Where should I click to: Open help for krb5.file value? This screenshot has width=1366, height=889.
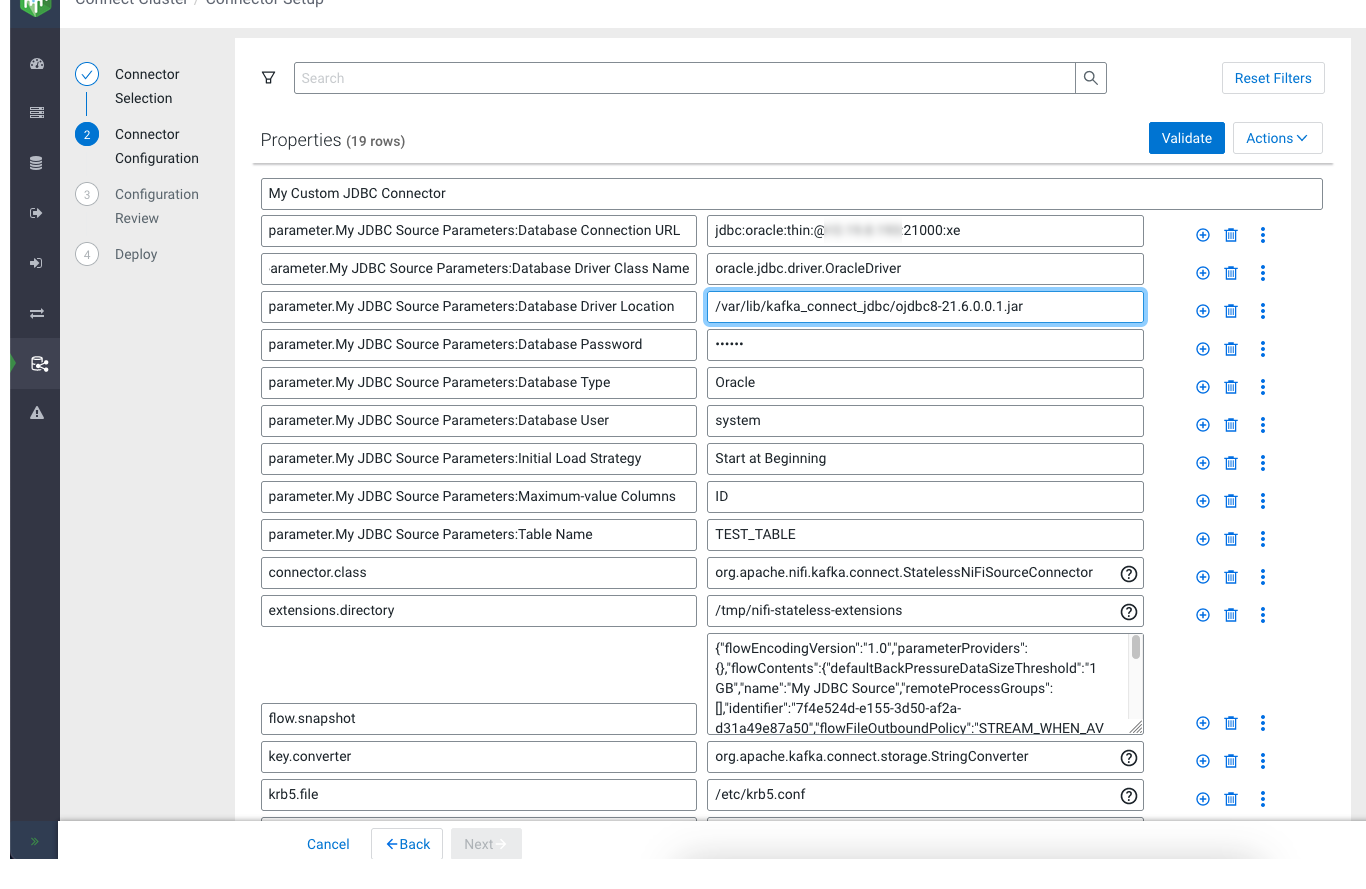[x=1129, y=796]
